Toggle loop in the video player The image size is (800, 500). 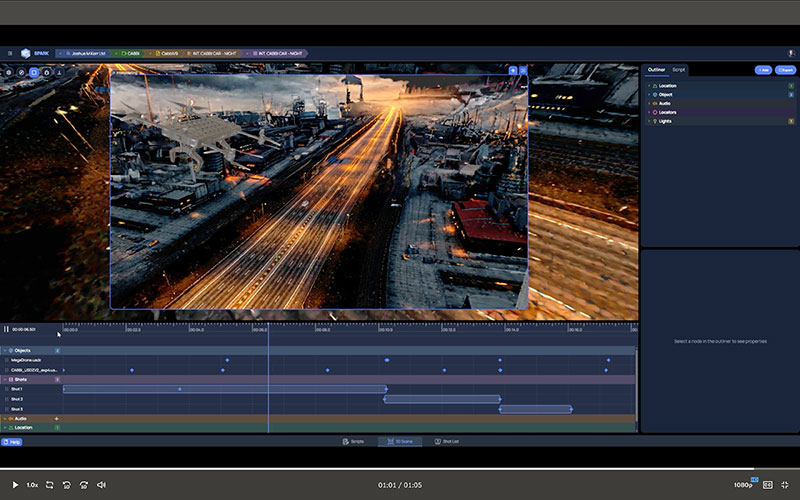(x=49, y=485)
